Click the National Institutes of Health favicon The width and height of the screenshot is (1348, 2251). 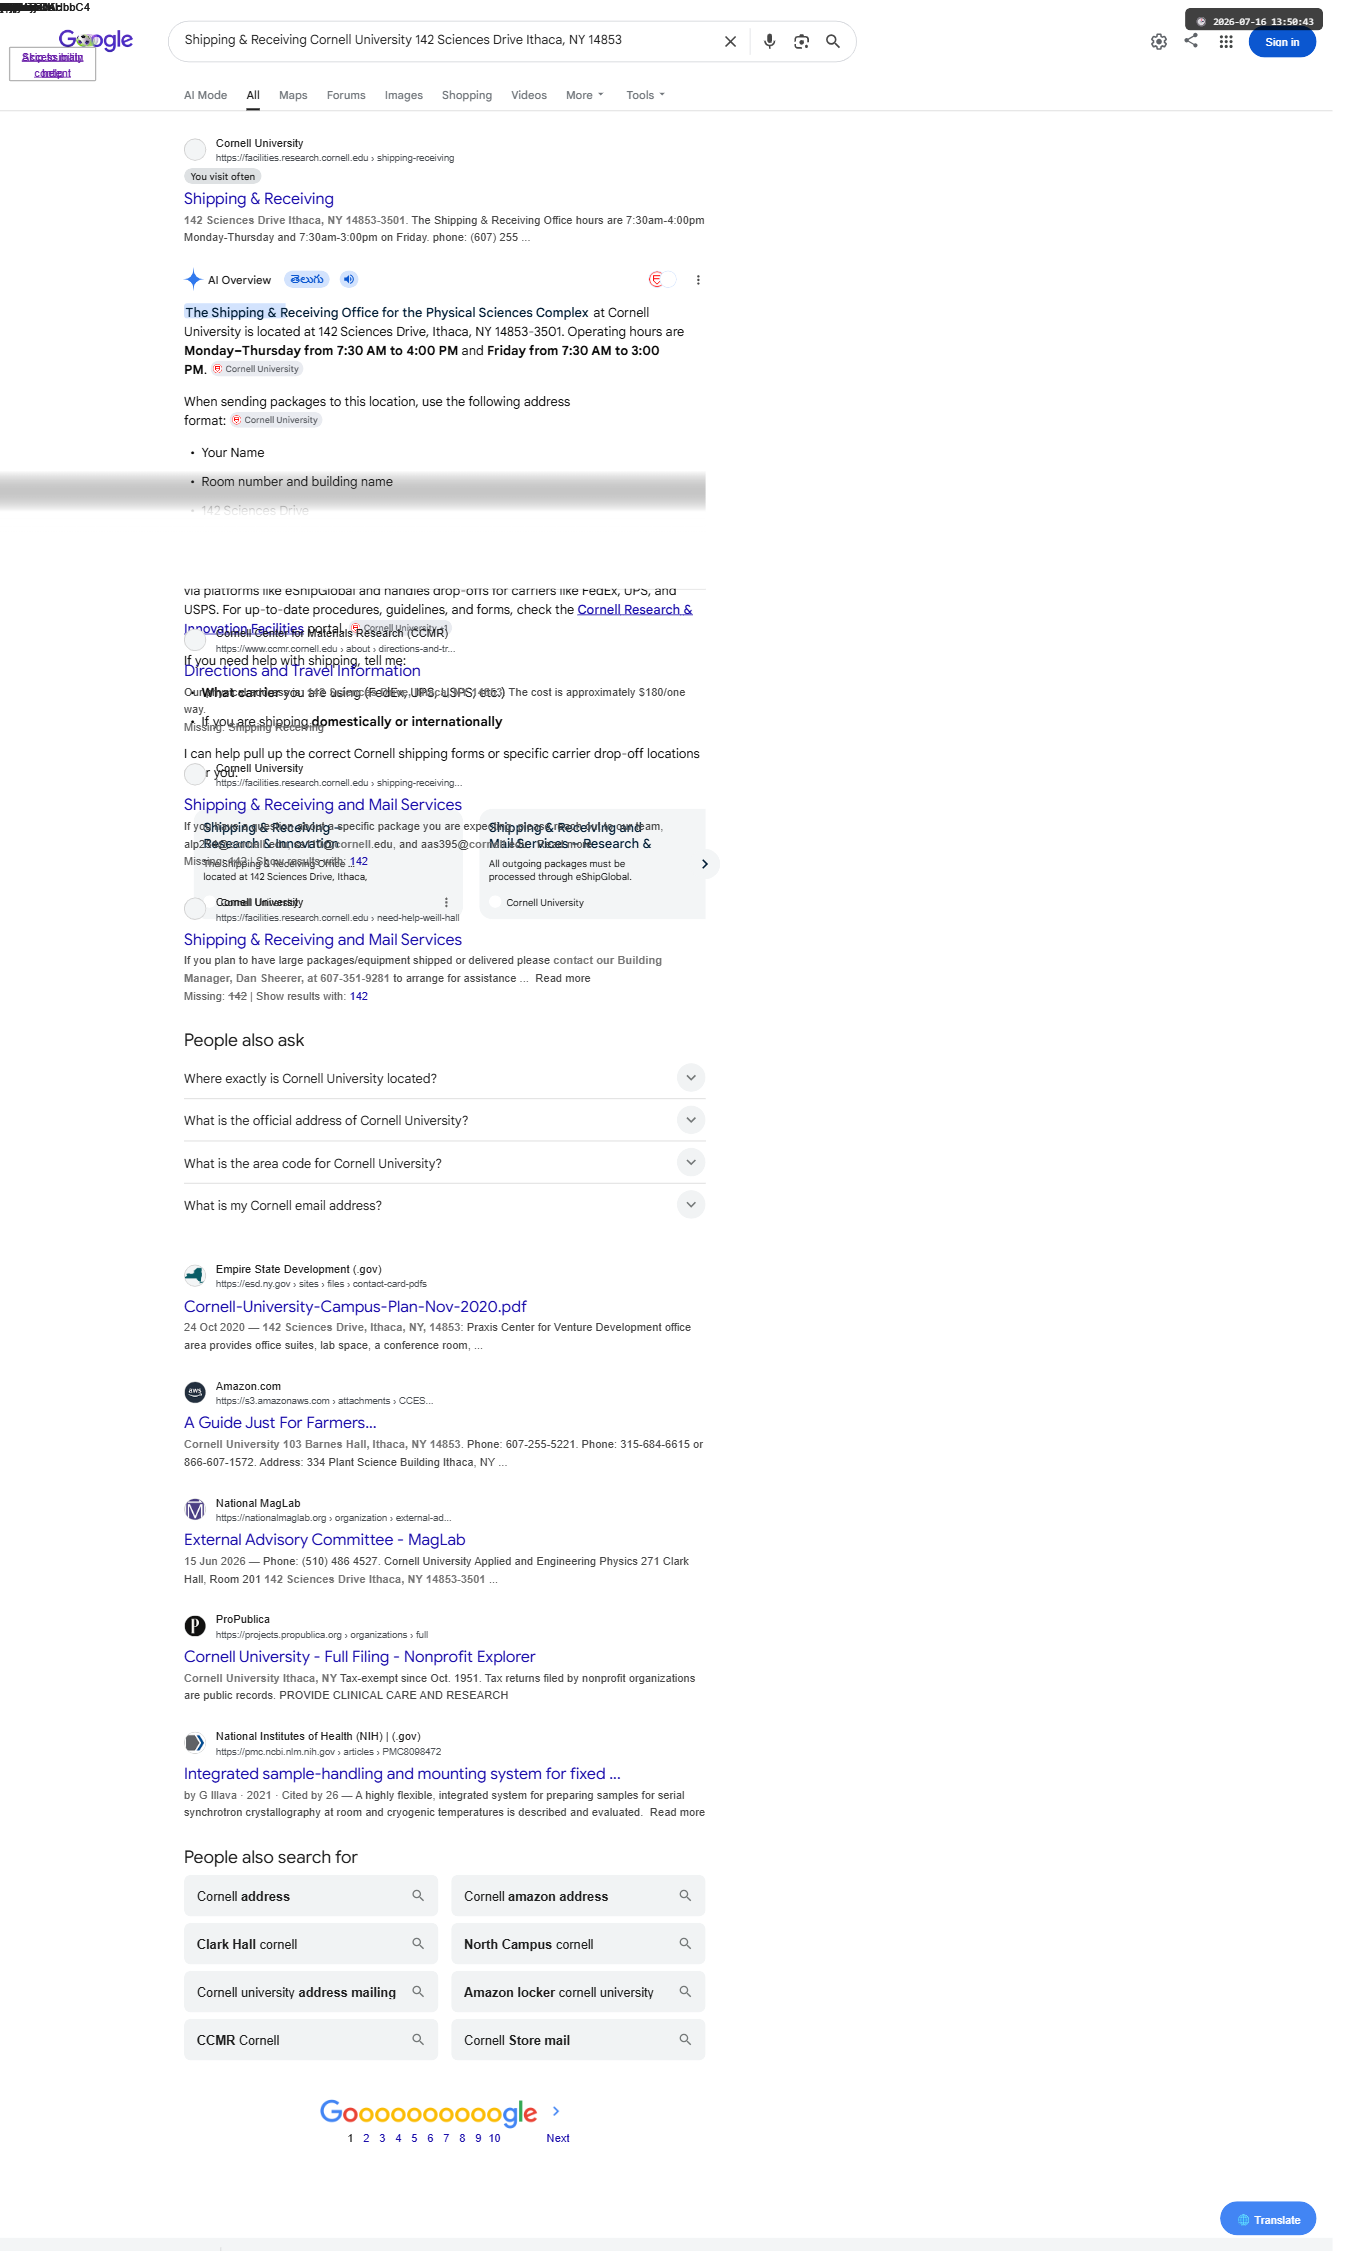[x=195, y=1743]
